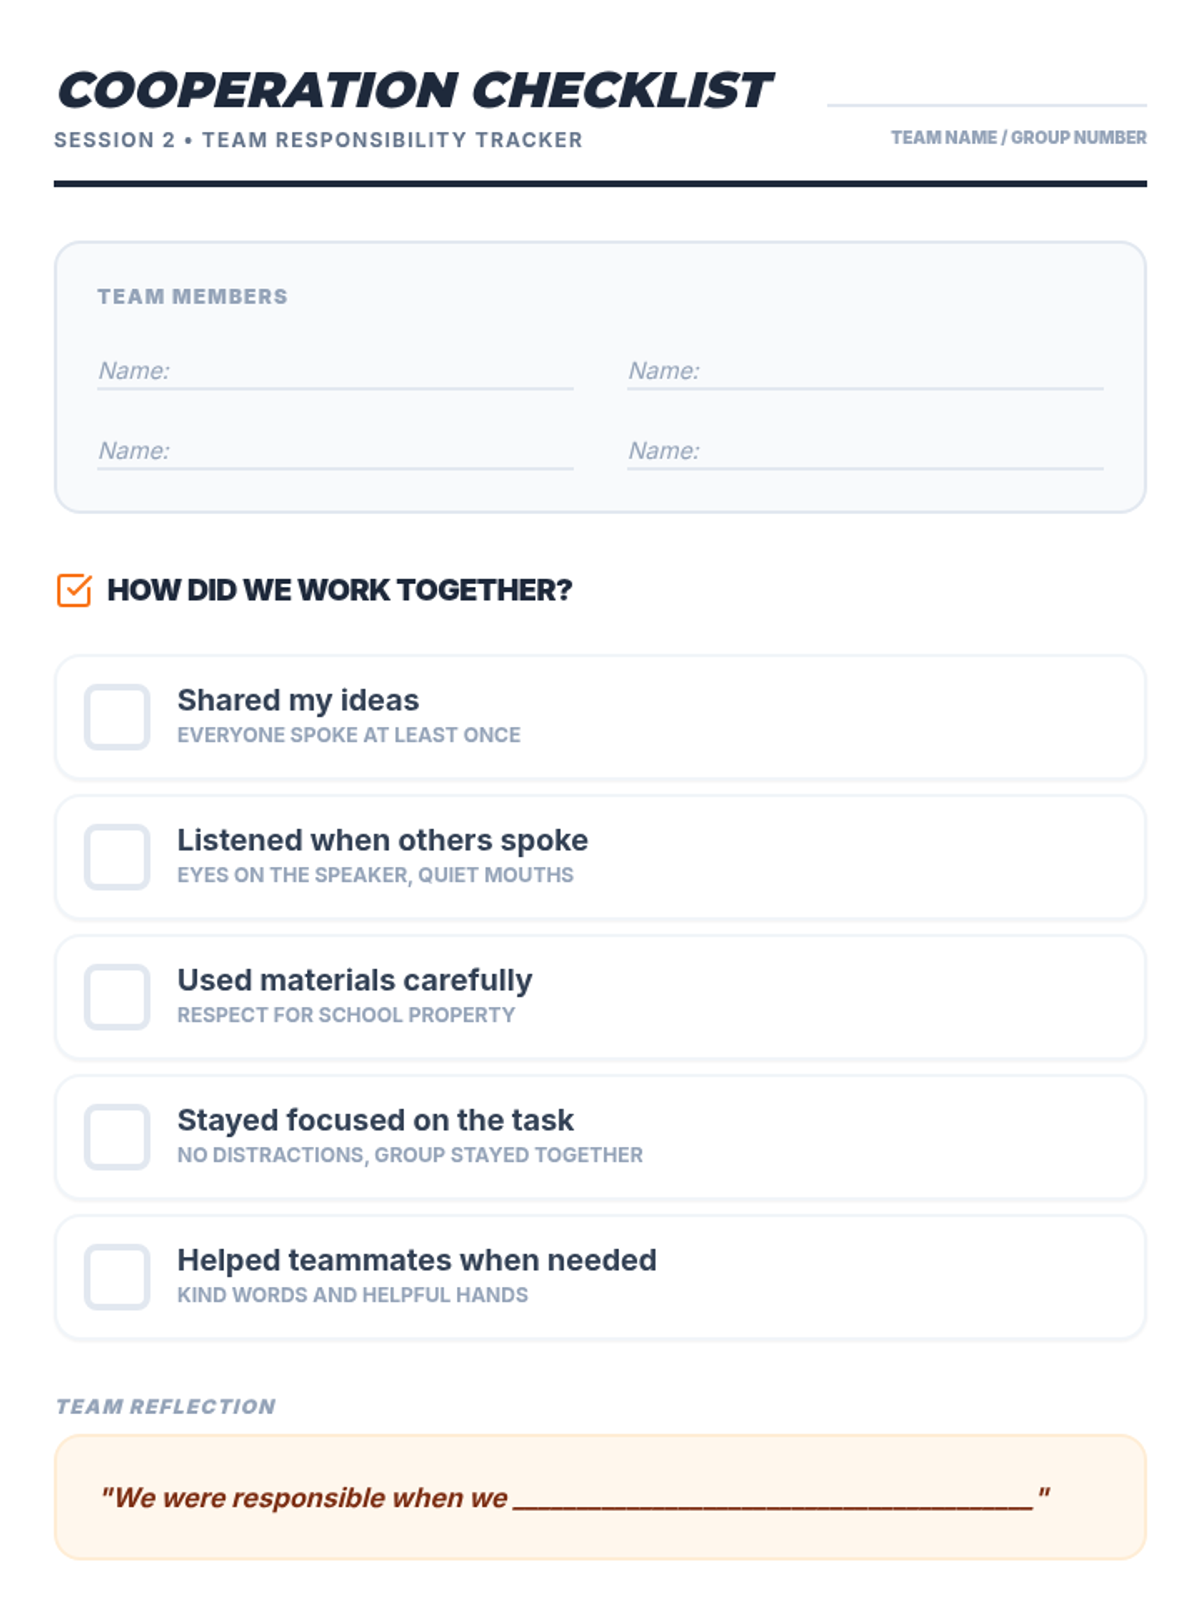
Task: Tick 'Helped teammates when needed' checkbox
Action: (x=117, y=1277)
